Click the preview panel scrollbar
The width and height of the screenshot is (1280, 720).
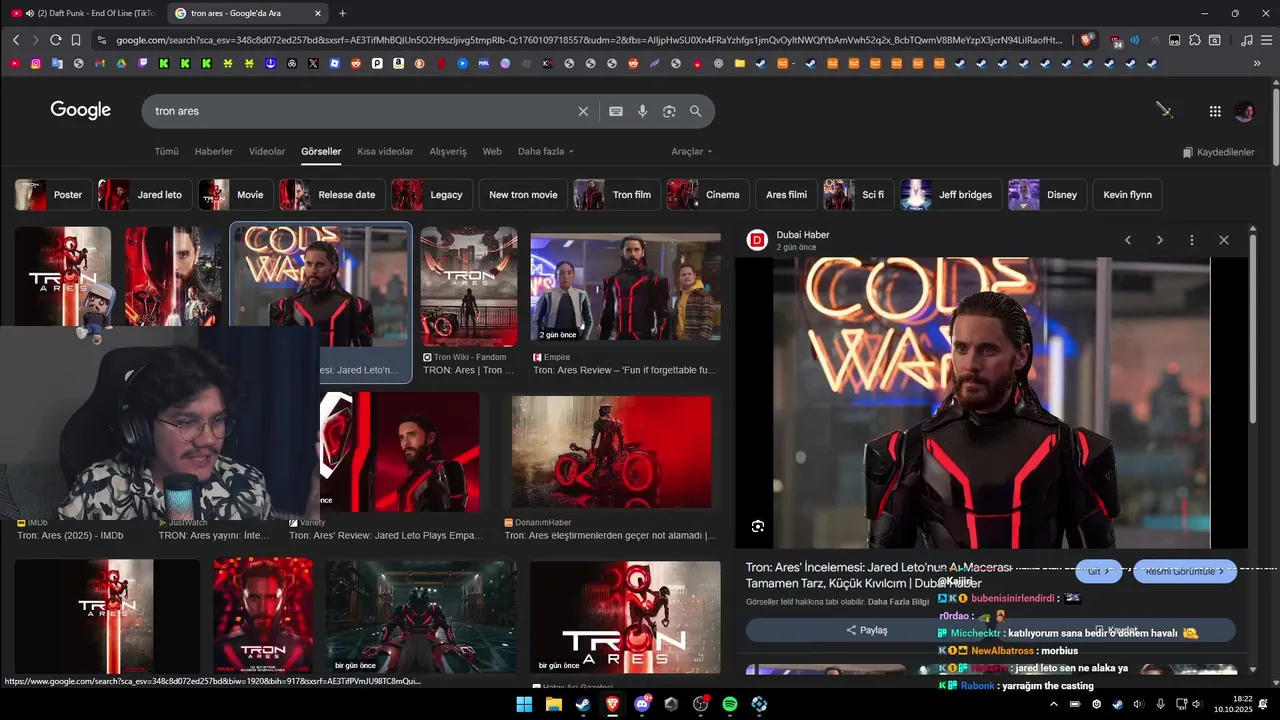1253,330
